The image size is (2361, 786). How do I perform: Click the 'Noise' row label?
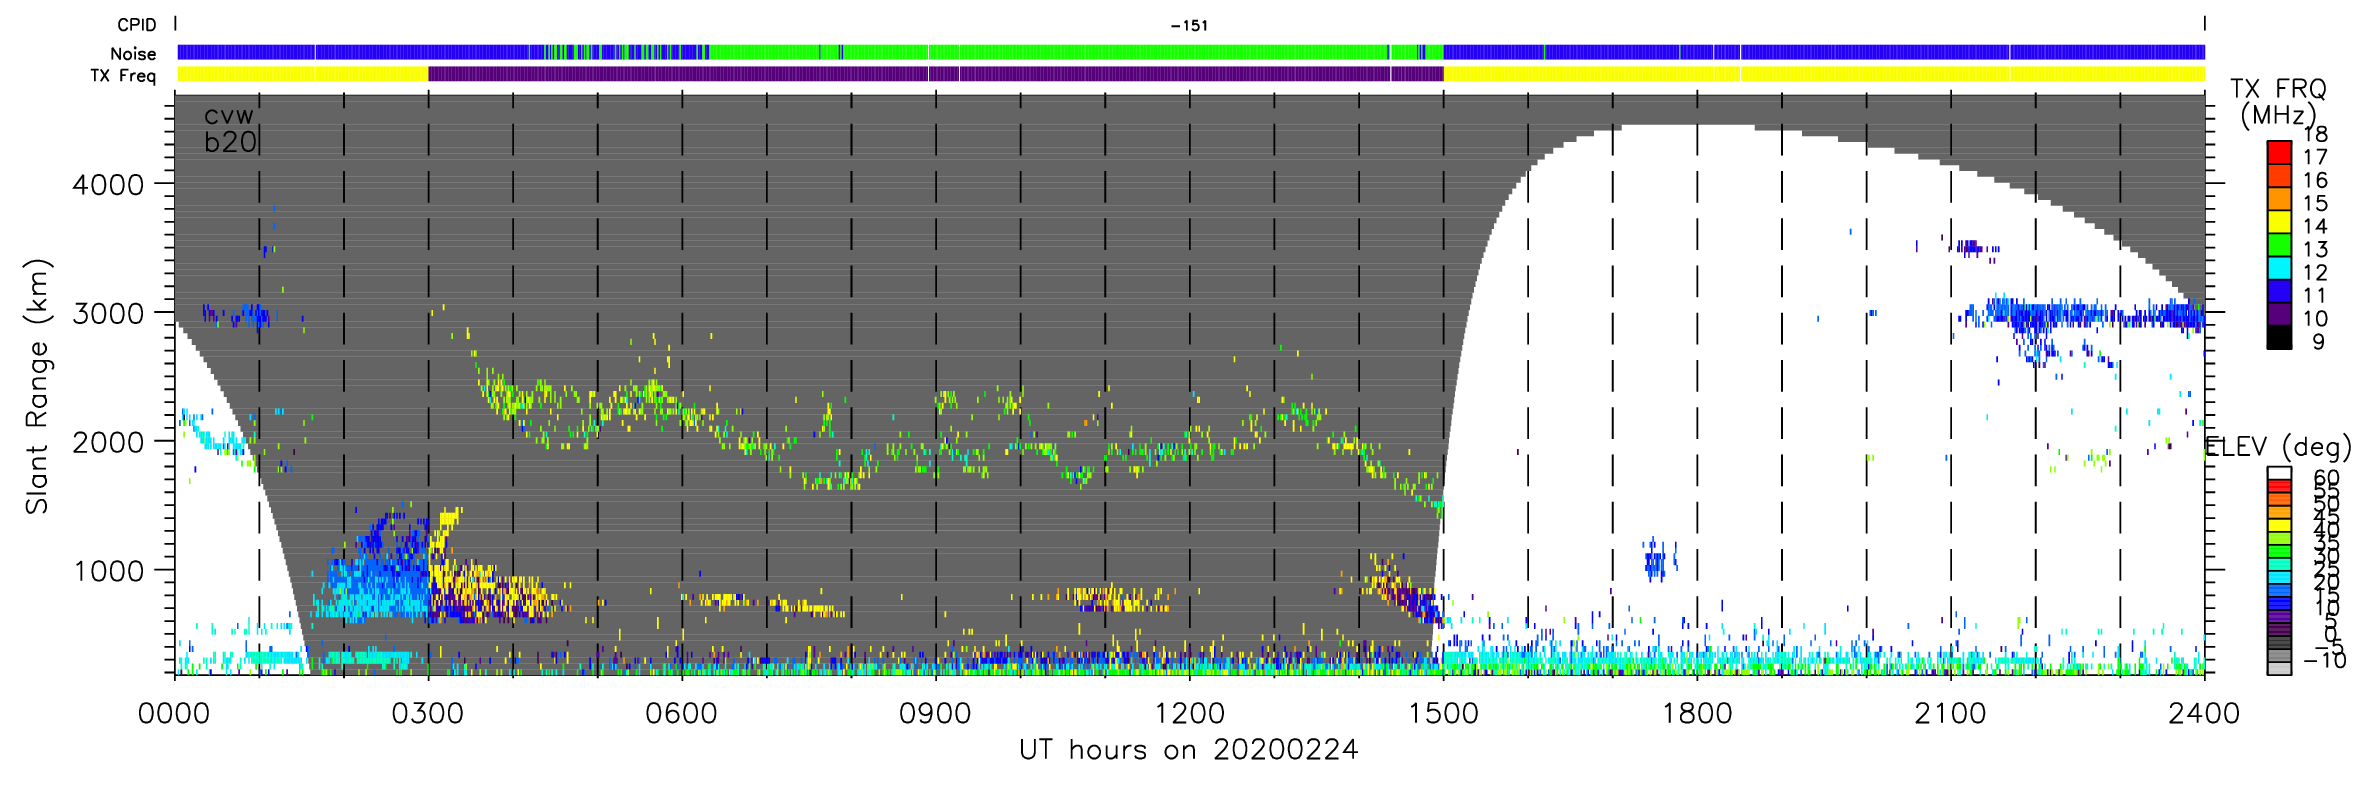point(133,54)
